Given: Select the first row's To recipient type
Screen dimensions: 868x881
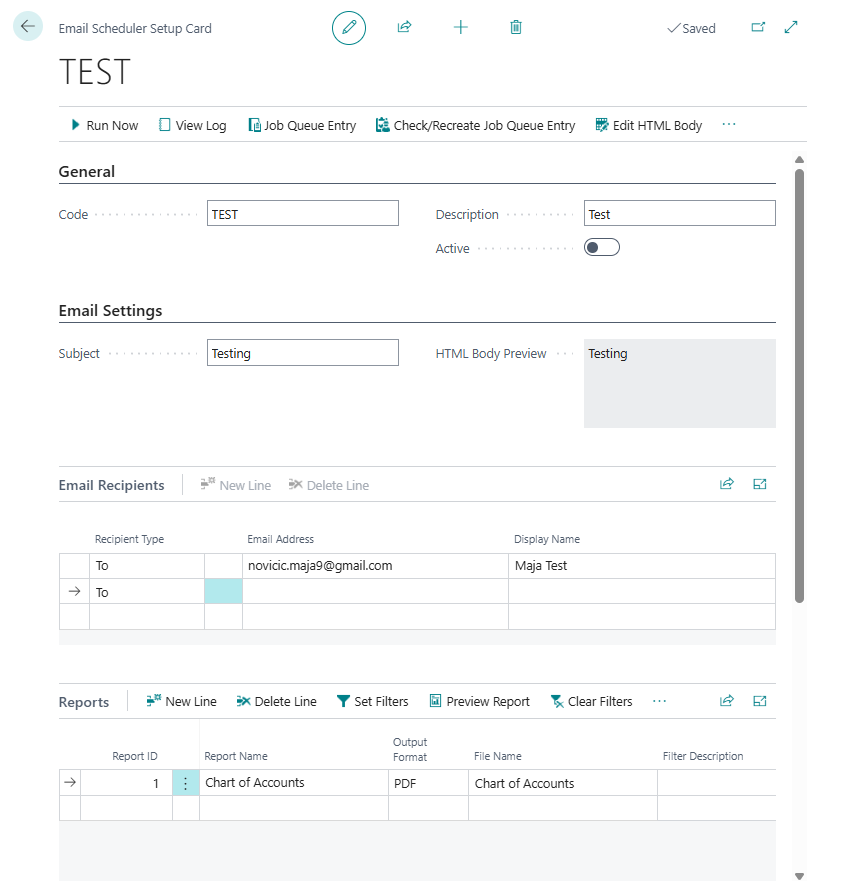Looking at the screenshot, I should (x=147, y=566).
